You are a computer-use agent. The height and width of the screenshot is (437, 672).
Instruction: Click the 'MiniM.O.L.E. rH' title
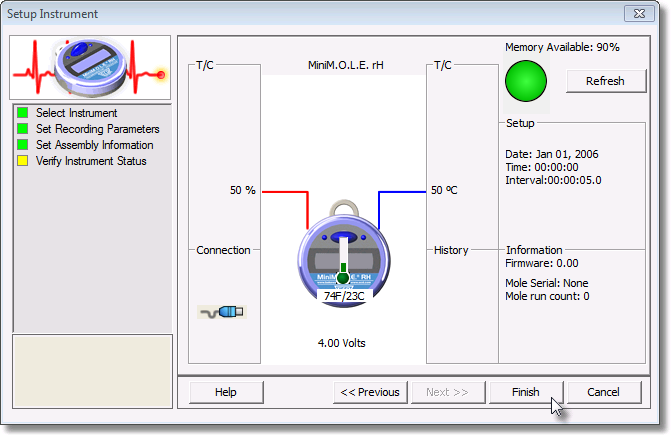[x=346, y=65]
